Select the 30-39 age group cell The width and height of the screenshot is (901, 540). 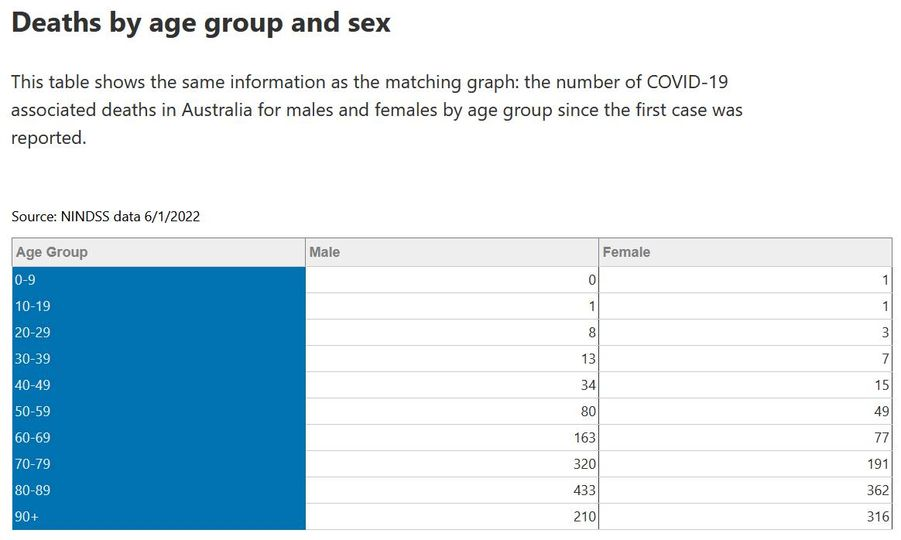[159, 359]
